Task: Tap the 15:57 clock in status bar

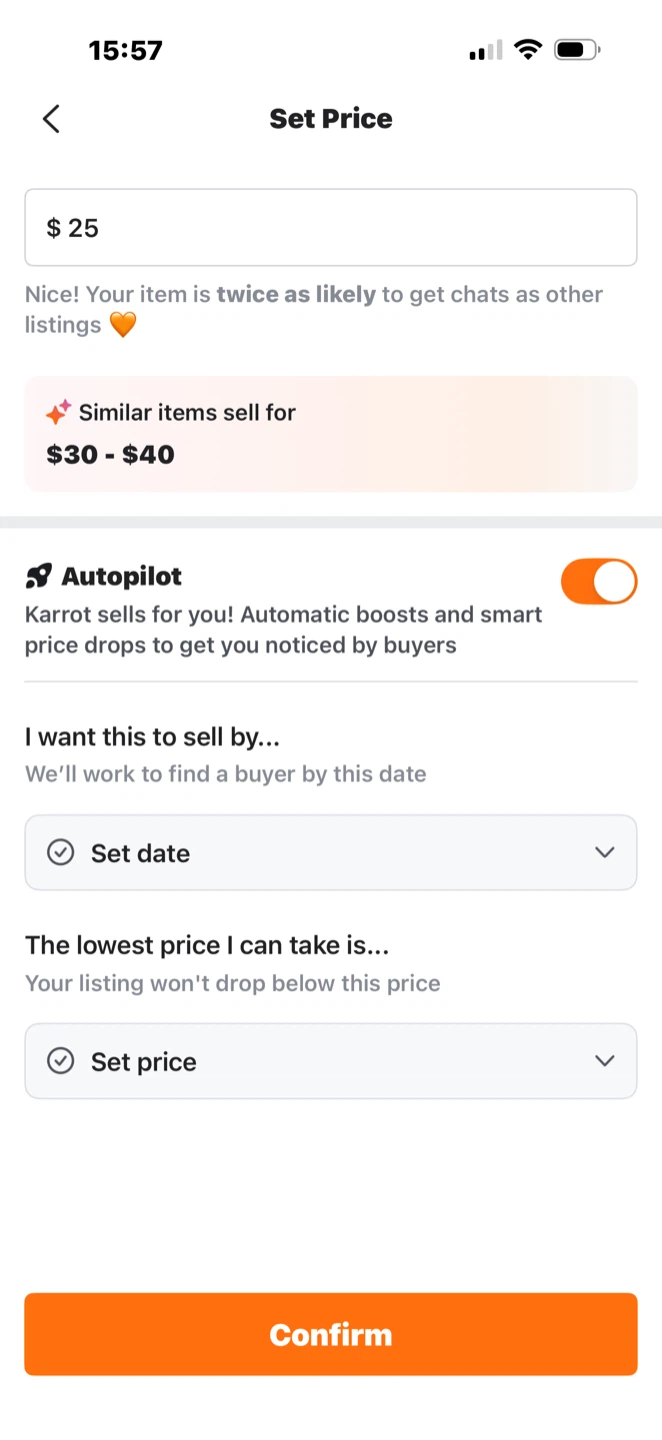Action: click(125, 50)
